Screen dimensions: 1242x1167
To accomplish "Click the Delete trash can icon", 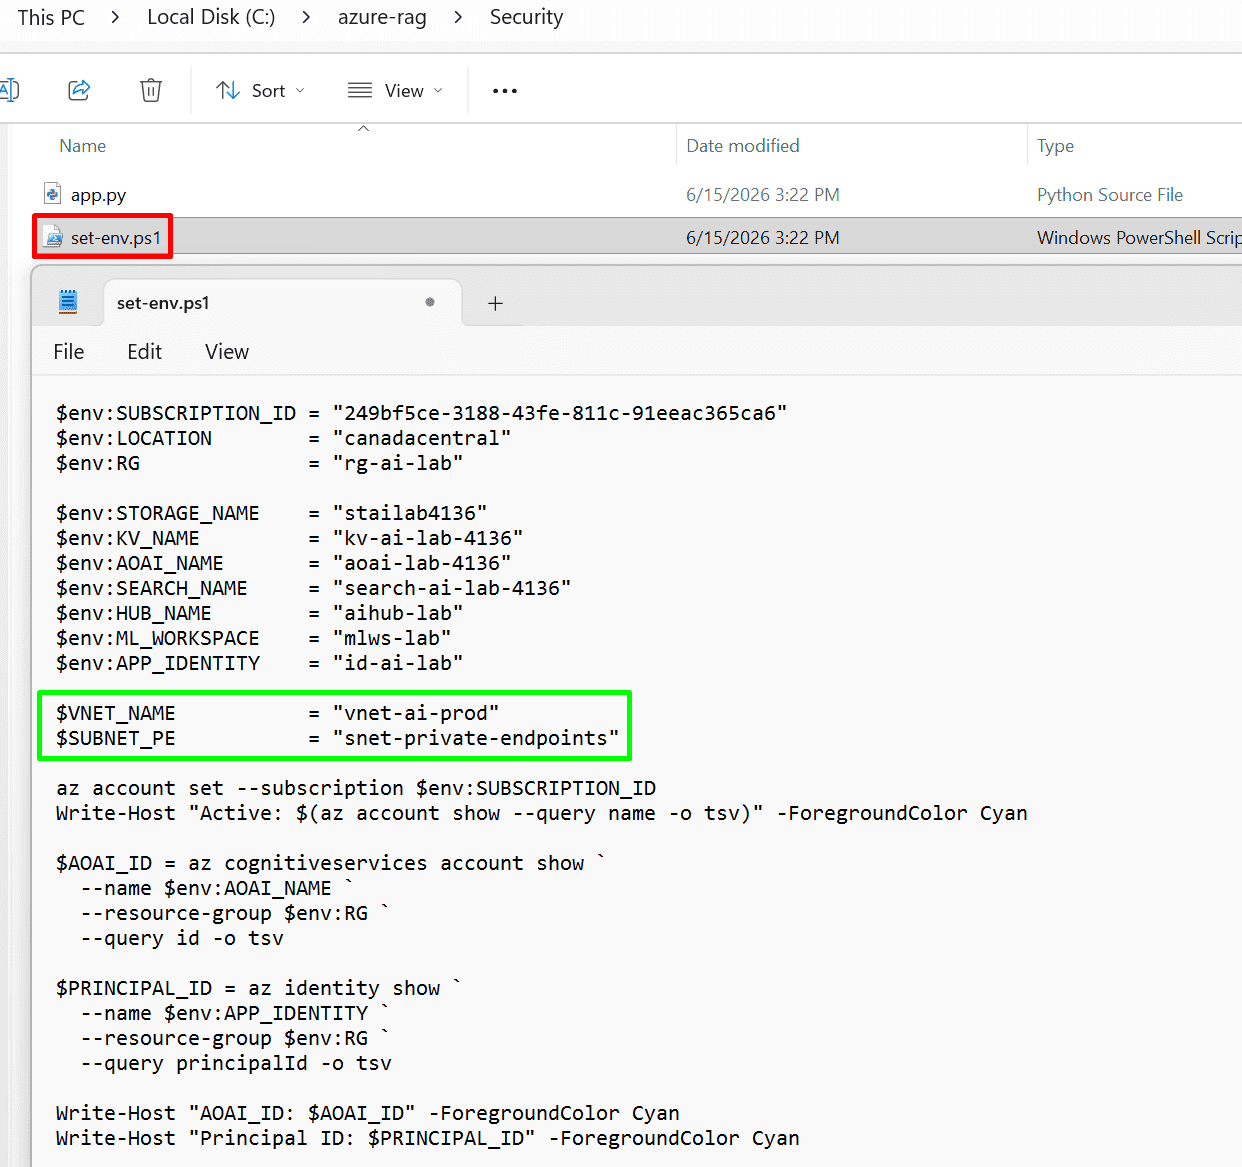I will (x=151, y=90).
